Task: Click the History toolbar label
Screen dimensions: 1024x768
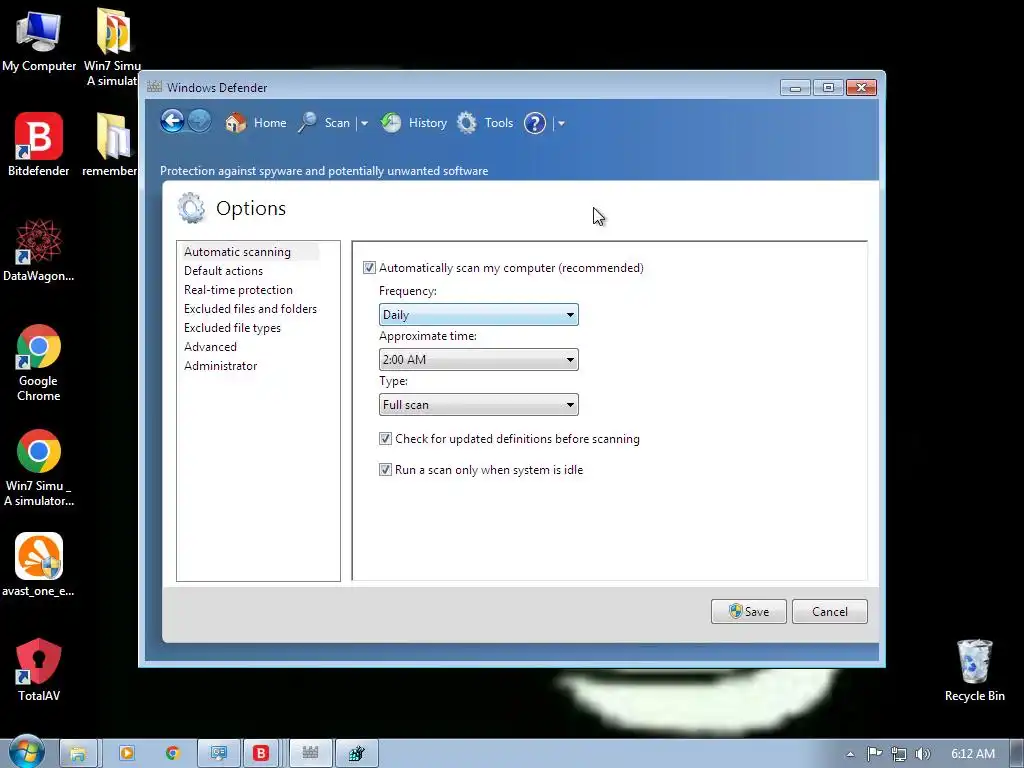Action: coord(428,123)
